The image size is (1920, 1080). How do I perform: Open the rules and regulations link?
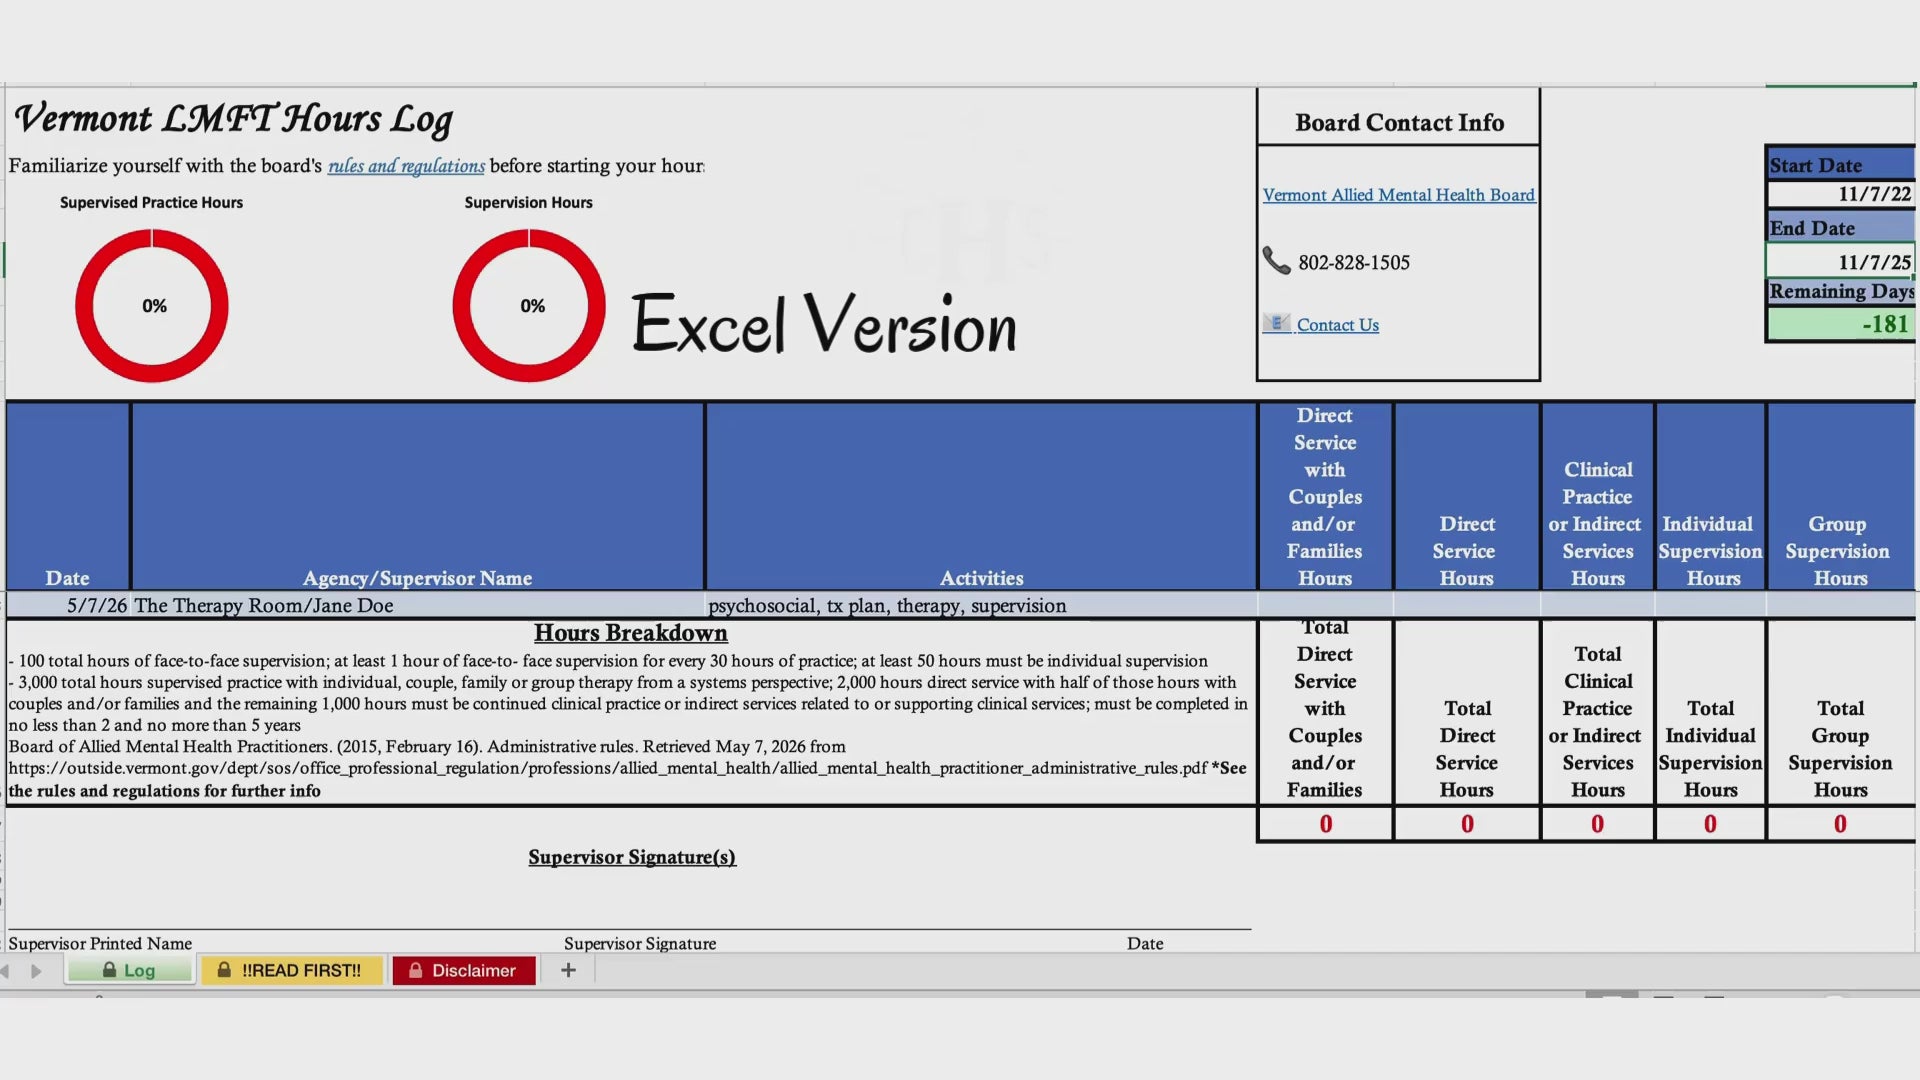[406, 166]
